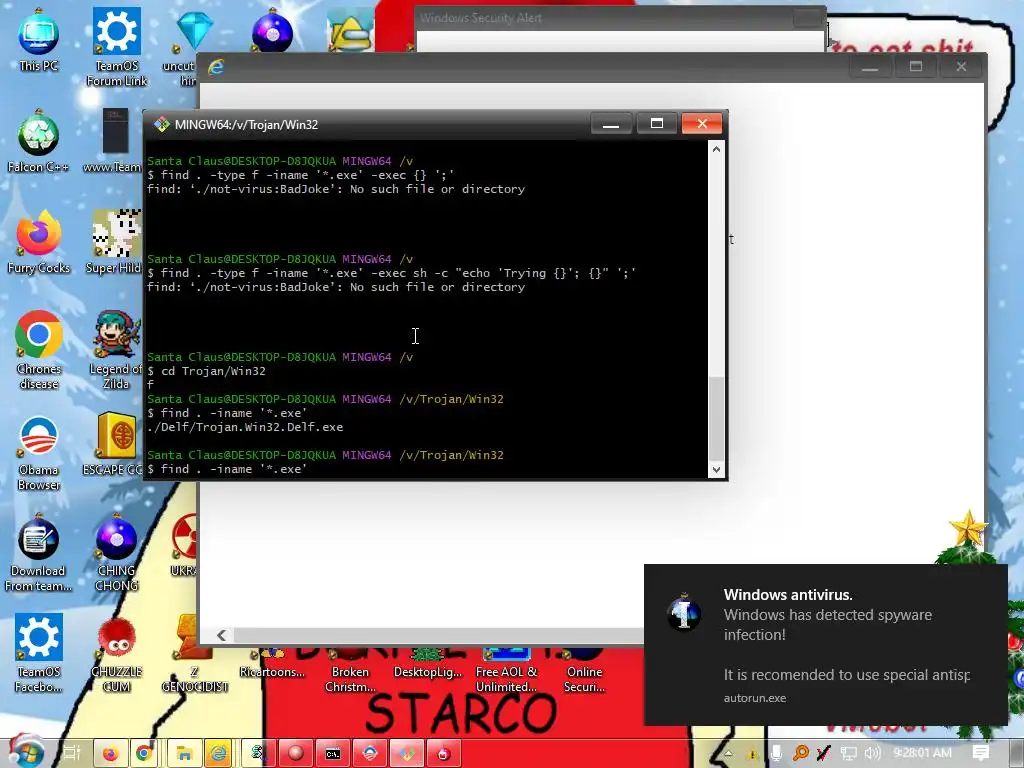
Task: Click the Internet Explorer window title icon
Action: (x=216, y=67)
